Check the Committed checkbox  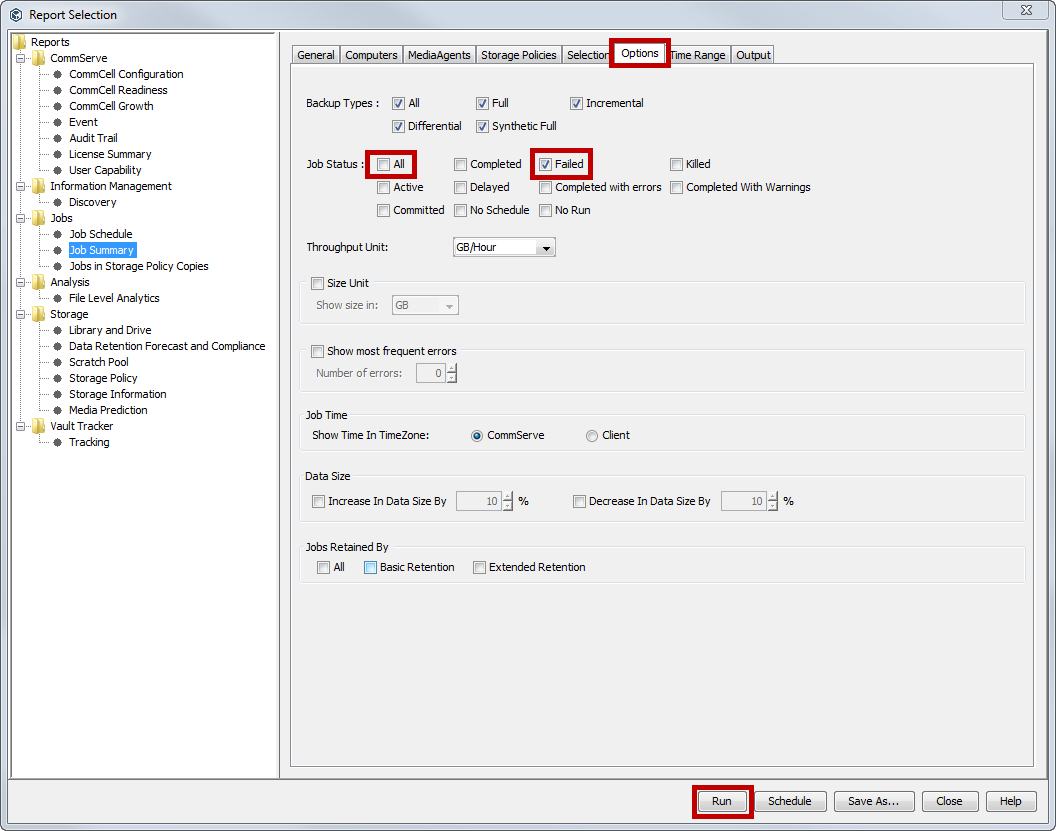pyautogui.click(x=384, y=211)
